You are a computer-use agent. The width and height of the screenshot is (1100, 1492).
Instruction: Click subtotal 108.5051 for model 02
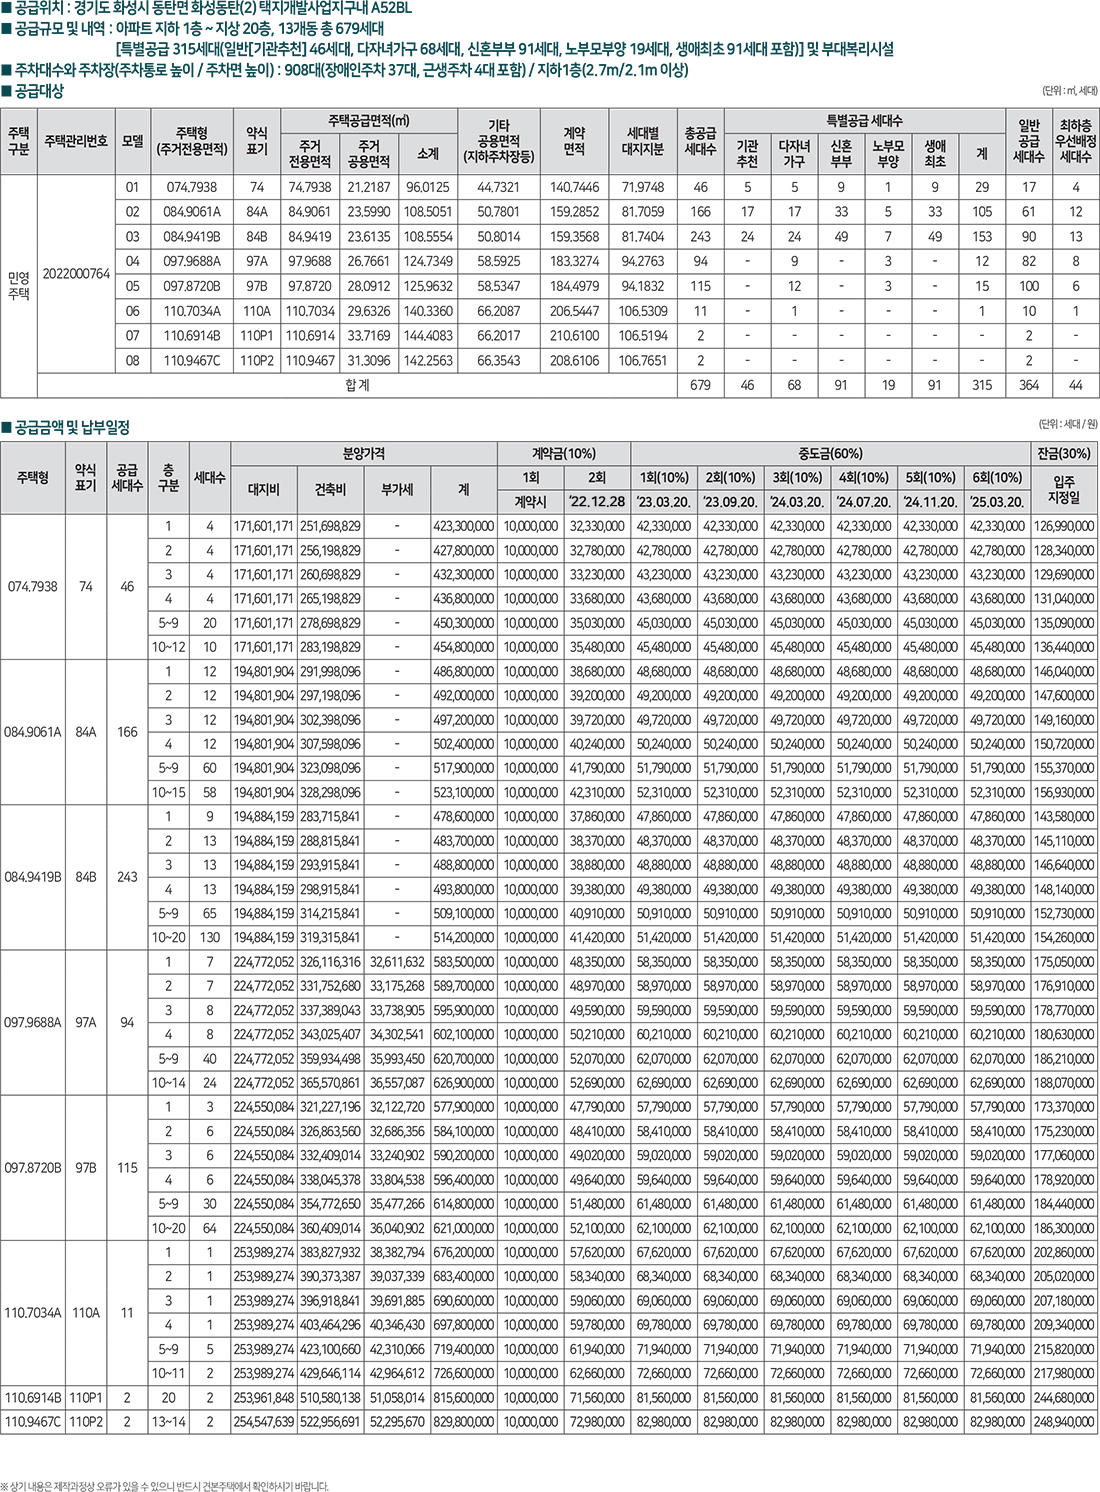pyautogui.click(x=428, y=212)
